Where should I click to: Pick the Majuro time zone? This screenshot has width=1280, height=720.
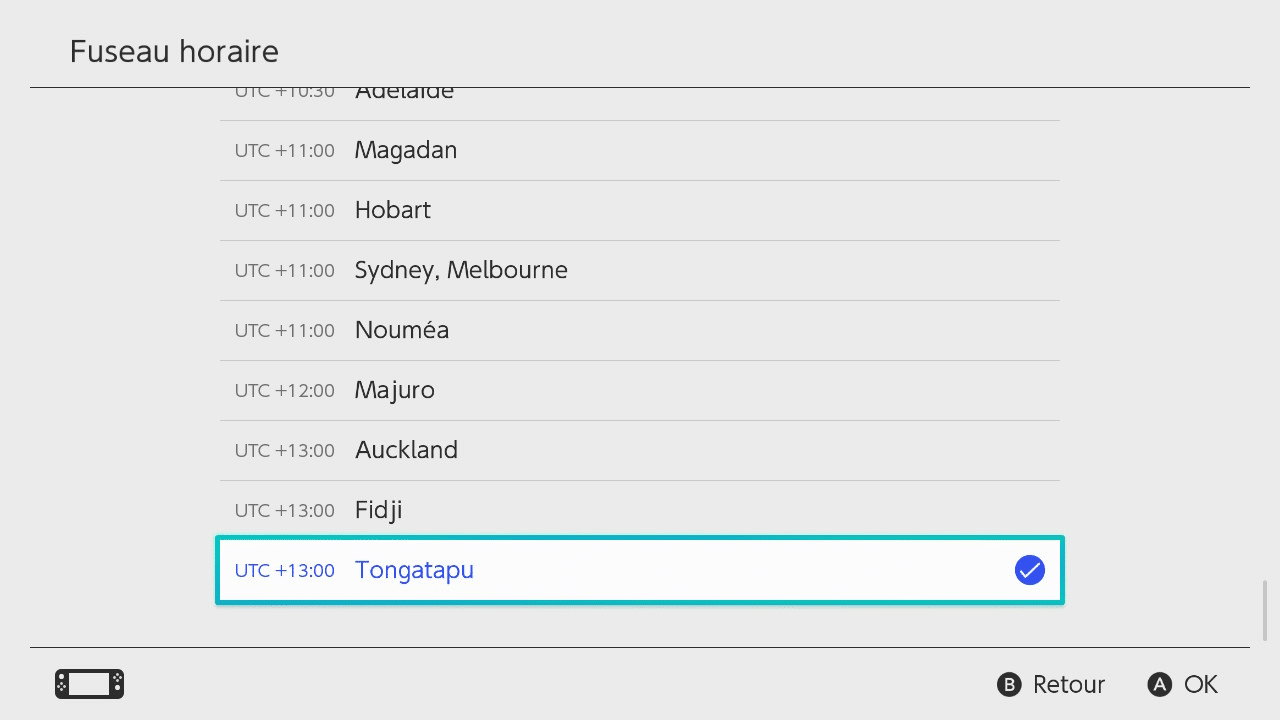click(640, 390)
